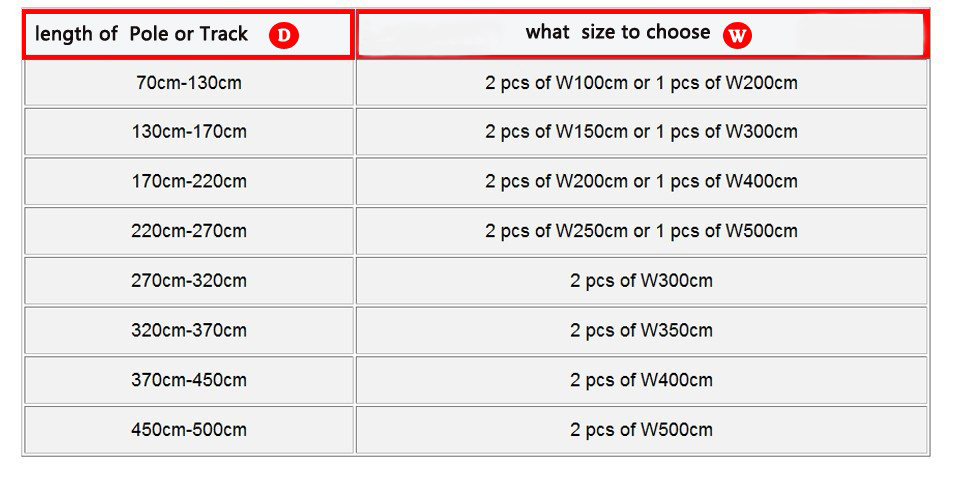The image size is (960, 481).
Task: Click the red W circle icon
Action: coord(737,35)
